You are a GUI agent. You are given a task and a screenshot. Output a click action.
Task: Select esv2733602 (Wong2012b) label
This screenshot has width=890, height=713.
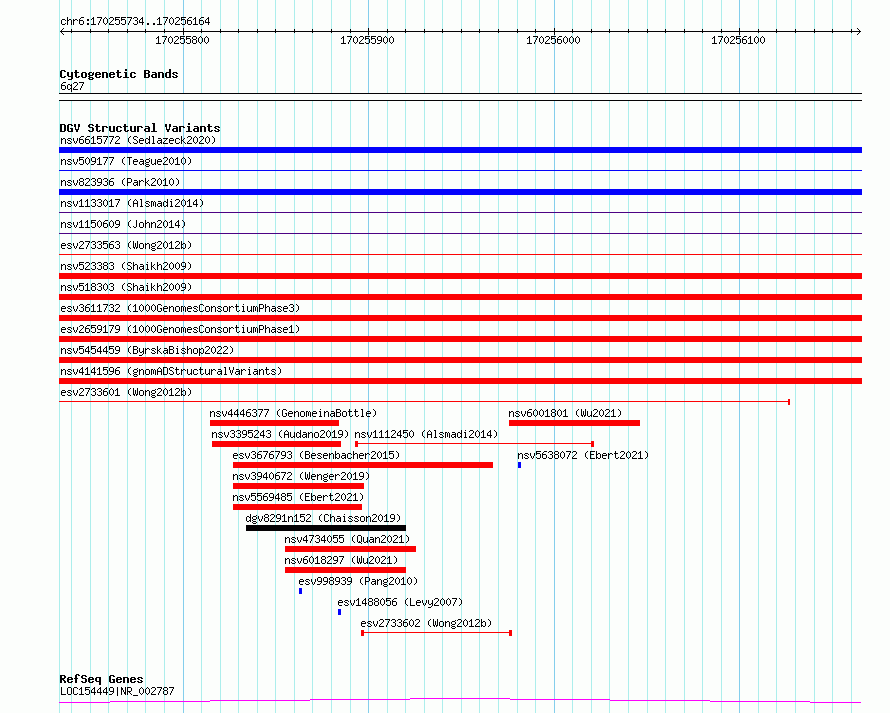pos(426,623)
